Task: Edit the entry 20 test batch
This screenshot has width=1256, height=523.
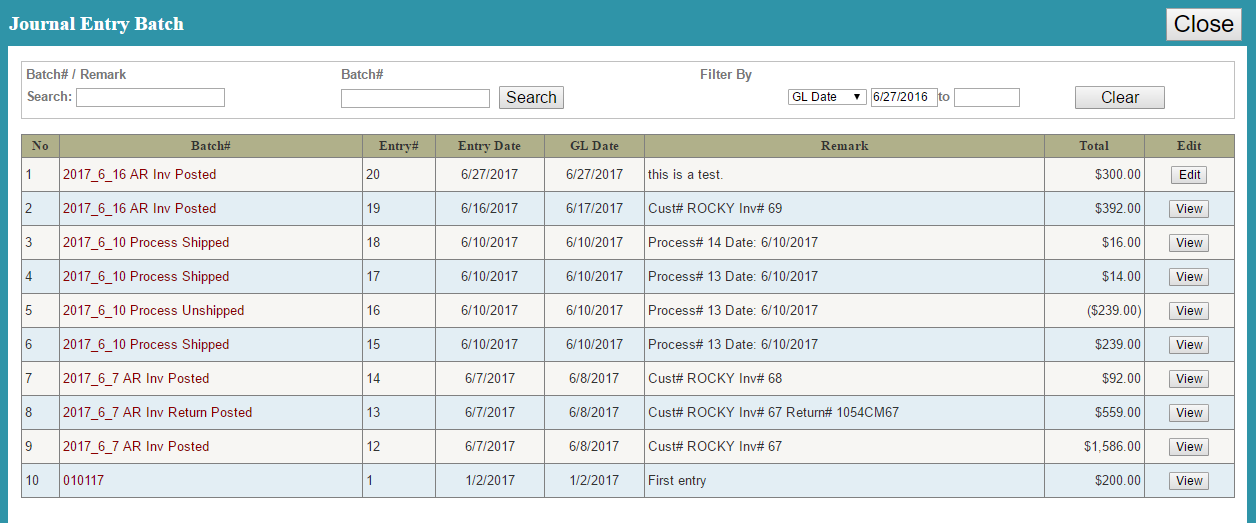Action: [1189, 175]
